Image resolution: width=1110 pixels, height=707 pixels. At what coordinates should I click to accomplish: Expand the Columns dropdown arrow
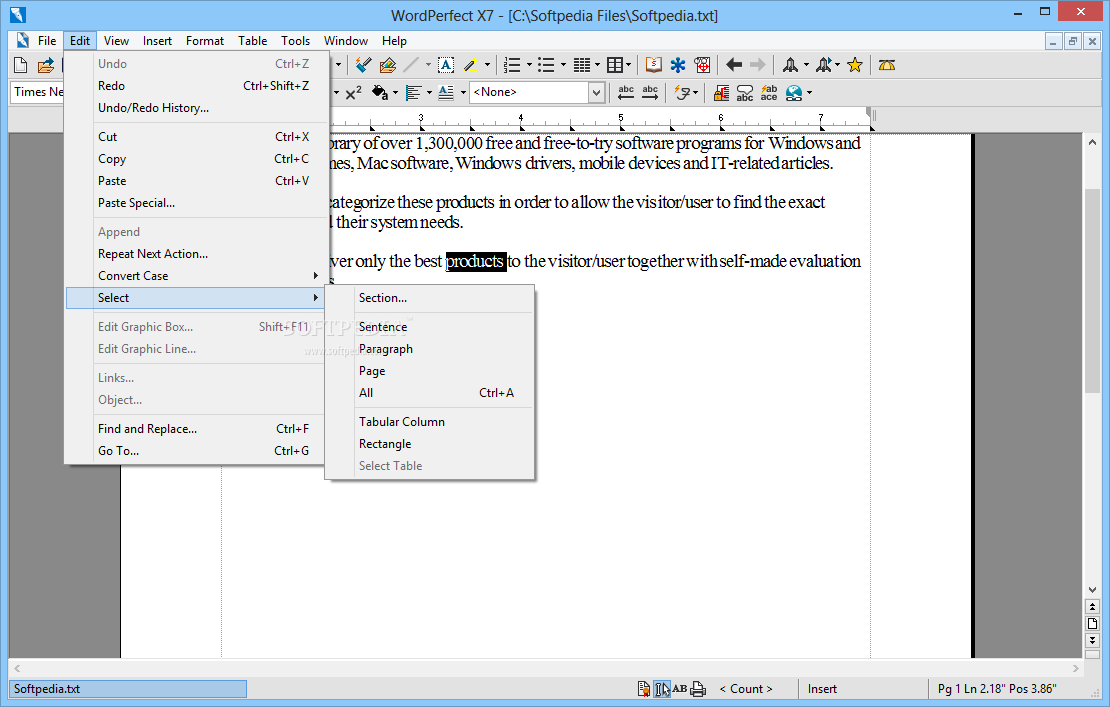pos(597,65)
